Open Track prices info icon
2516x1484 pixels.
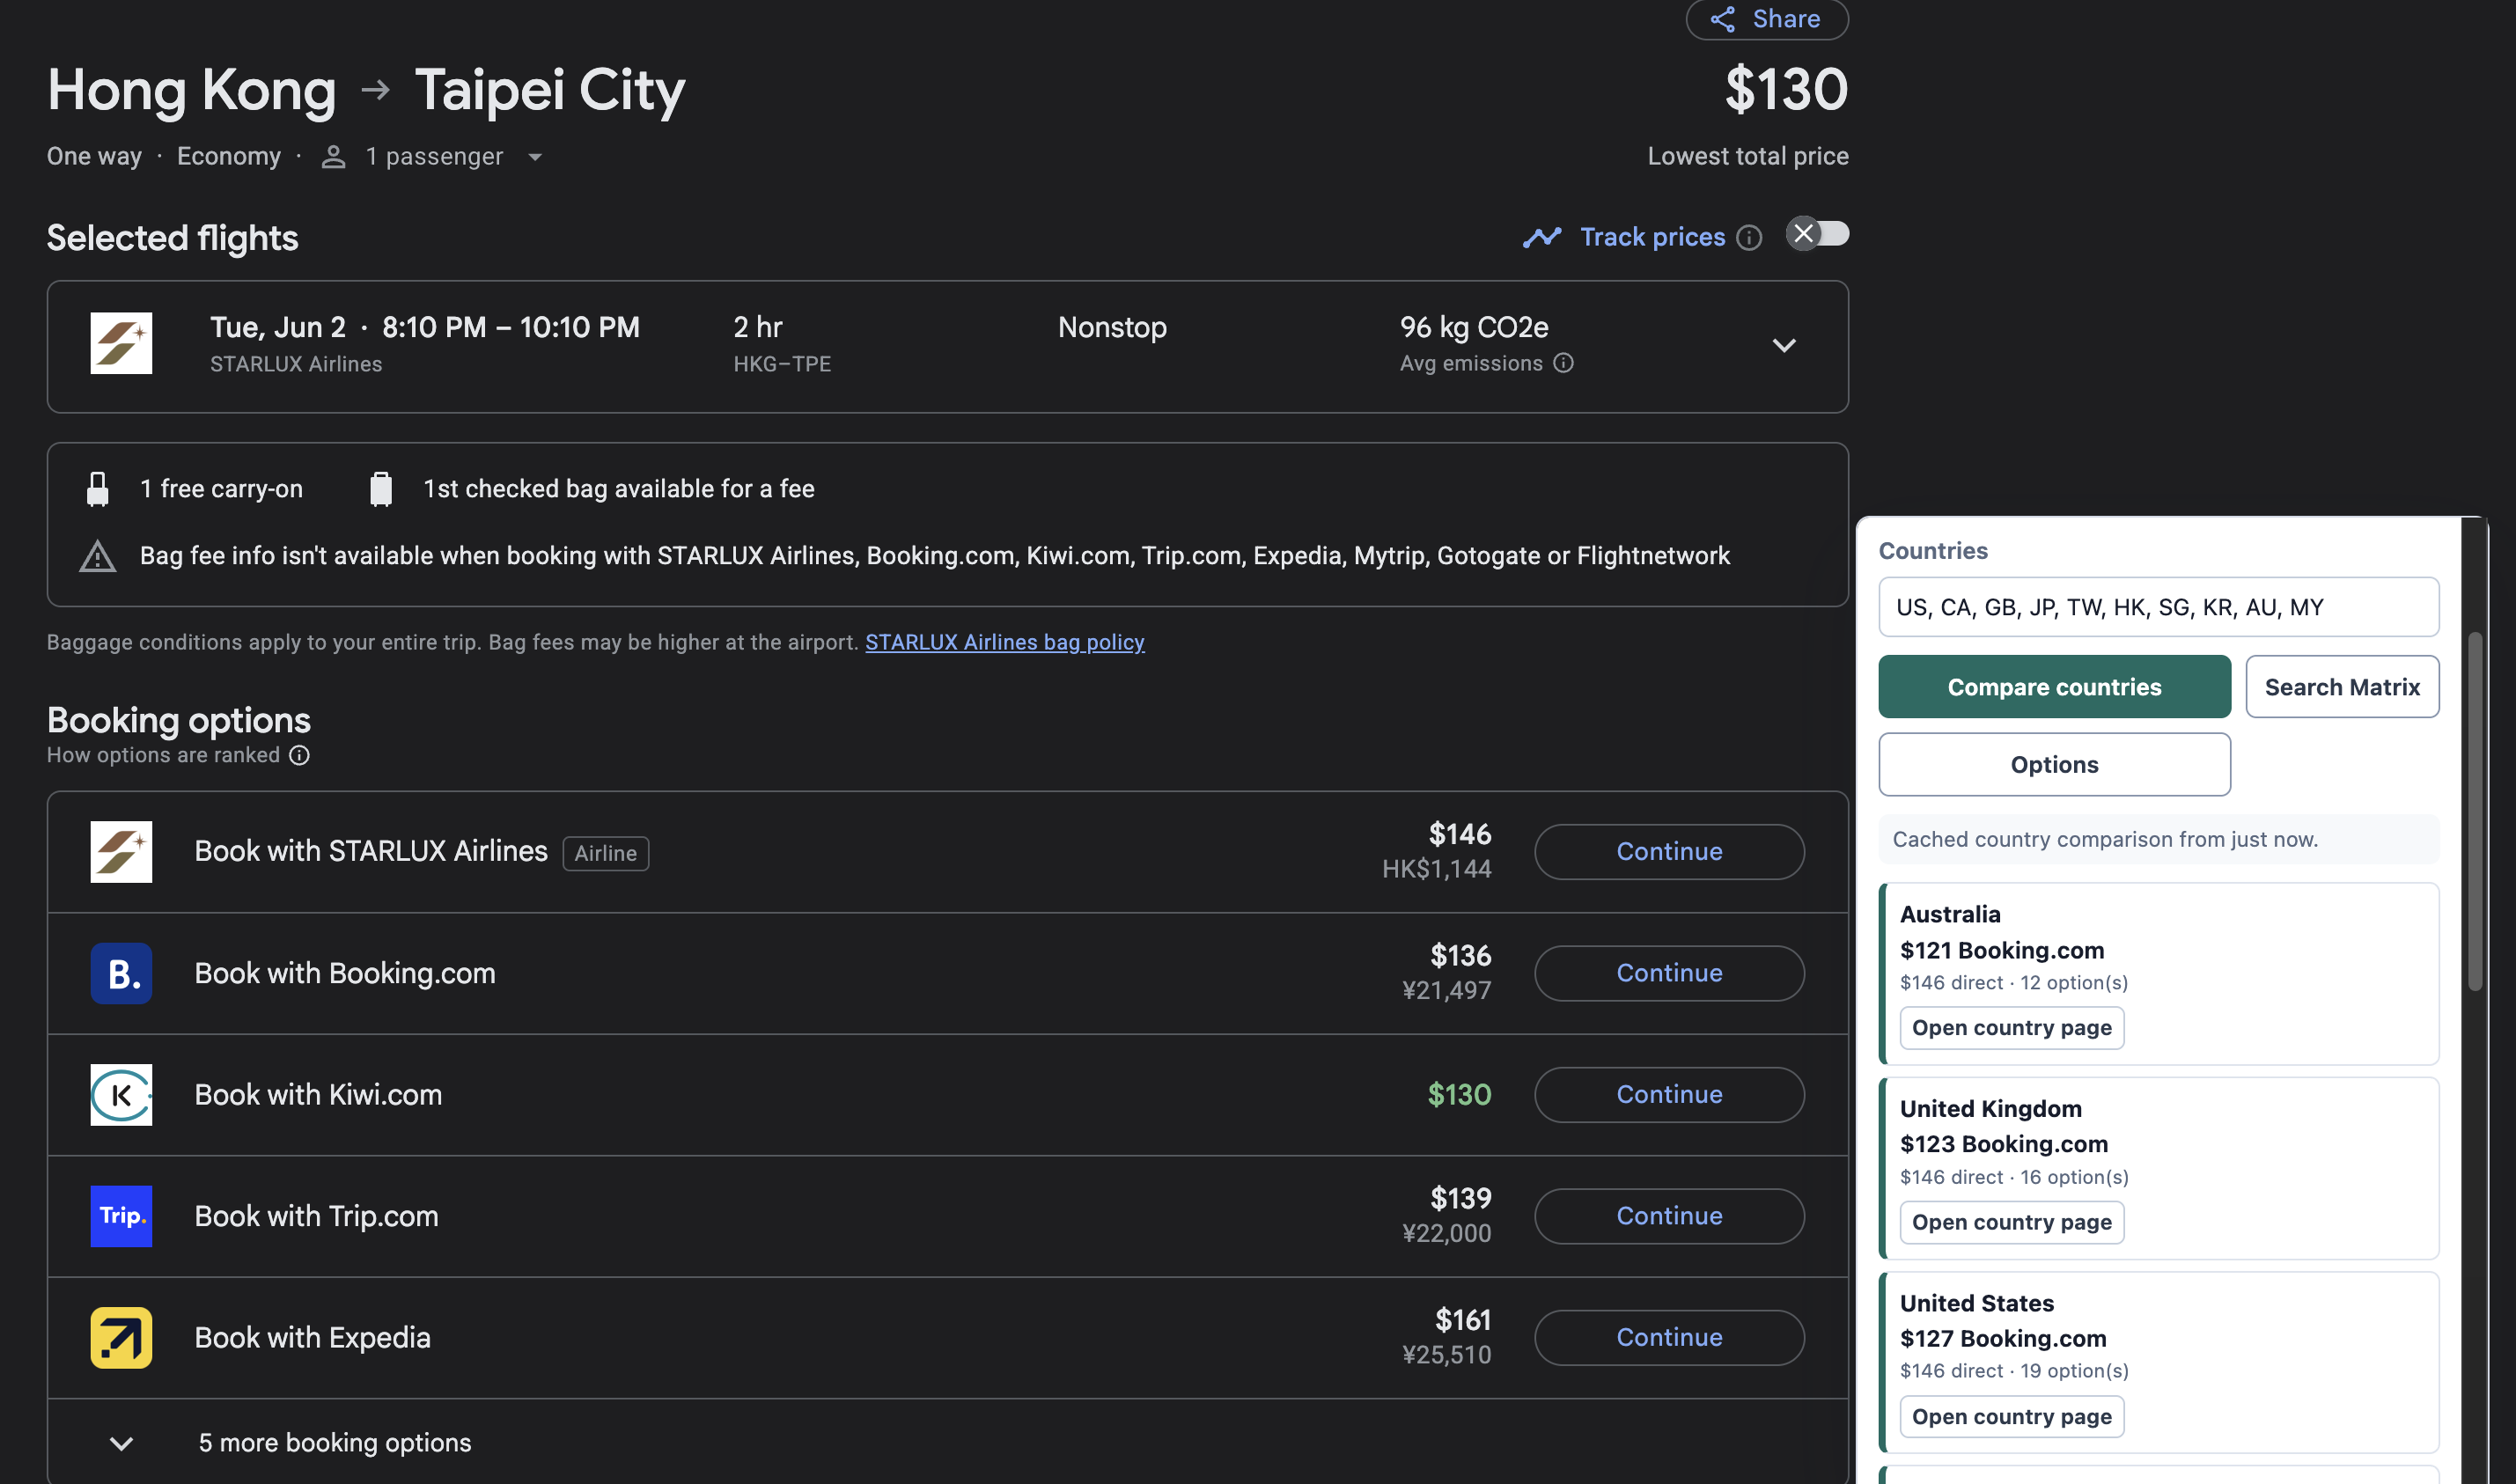click(1749, 237)
